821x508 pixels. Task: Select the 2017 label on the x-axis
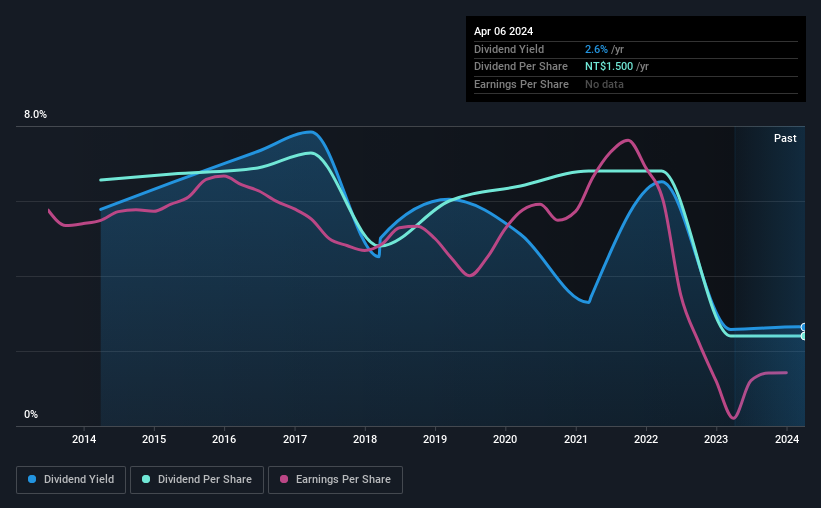point(295,439)
